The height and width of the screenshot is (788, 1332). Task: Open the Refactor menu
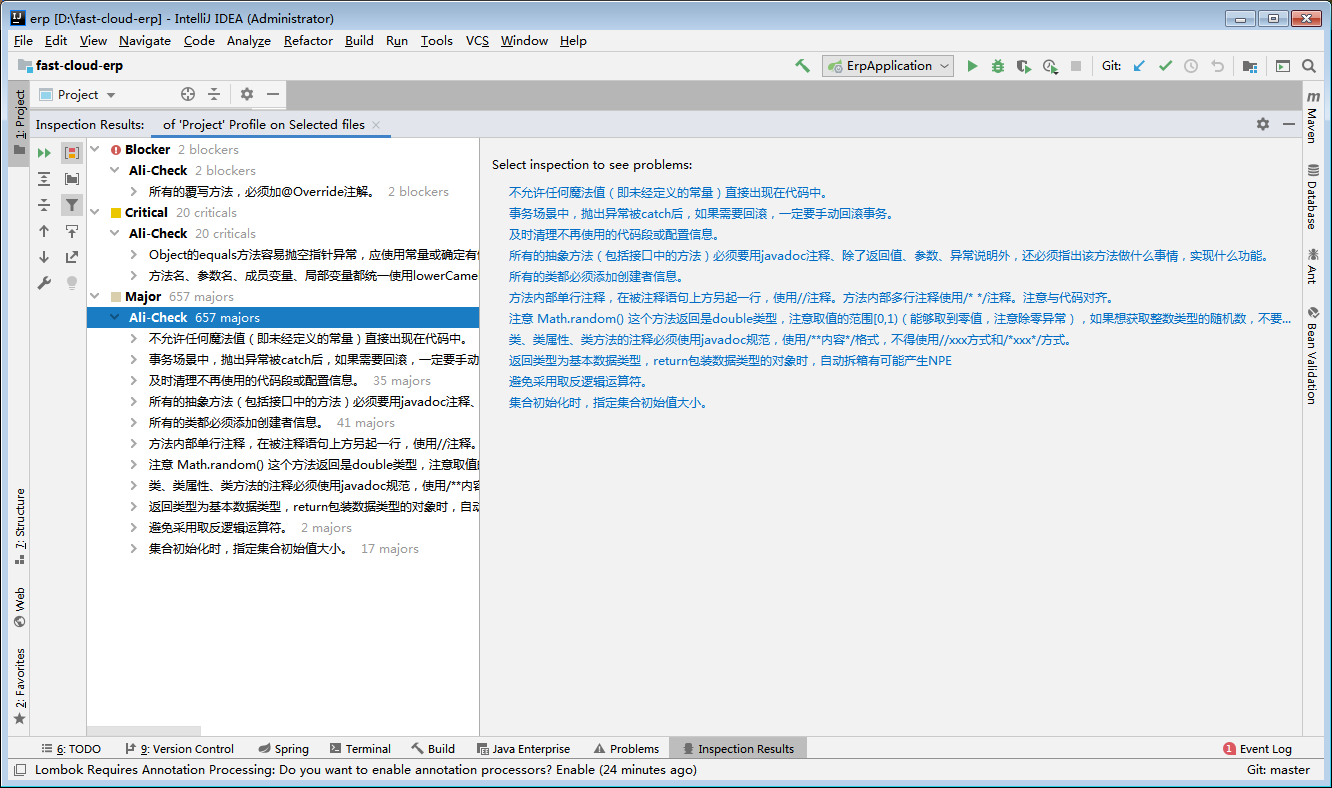coord(307,41)
